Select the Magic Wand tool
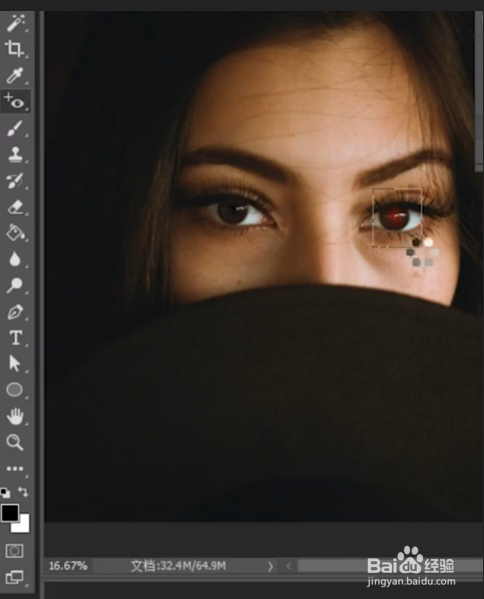Image resolution: width=484 pixels, height=599 pixels. 15,23
